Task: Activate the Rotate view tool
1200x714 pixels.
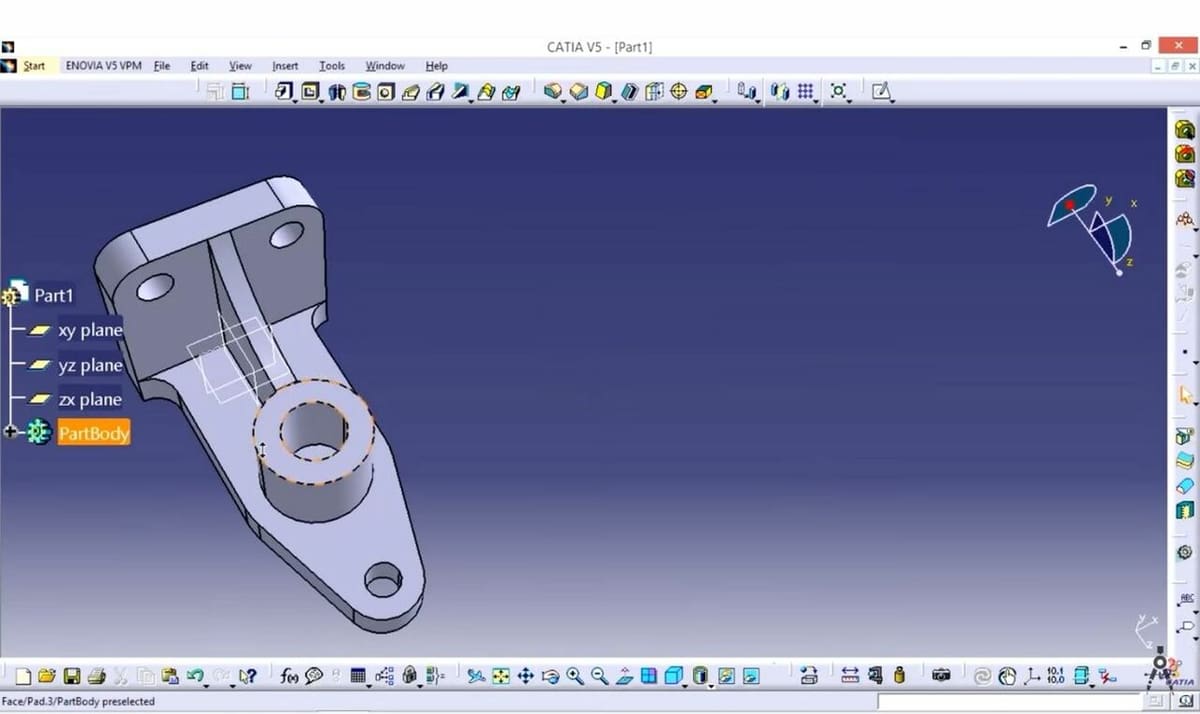Action: coord(550,676)
